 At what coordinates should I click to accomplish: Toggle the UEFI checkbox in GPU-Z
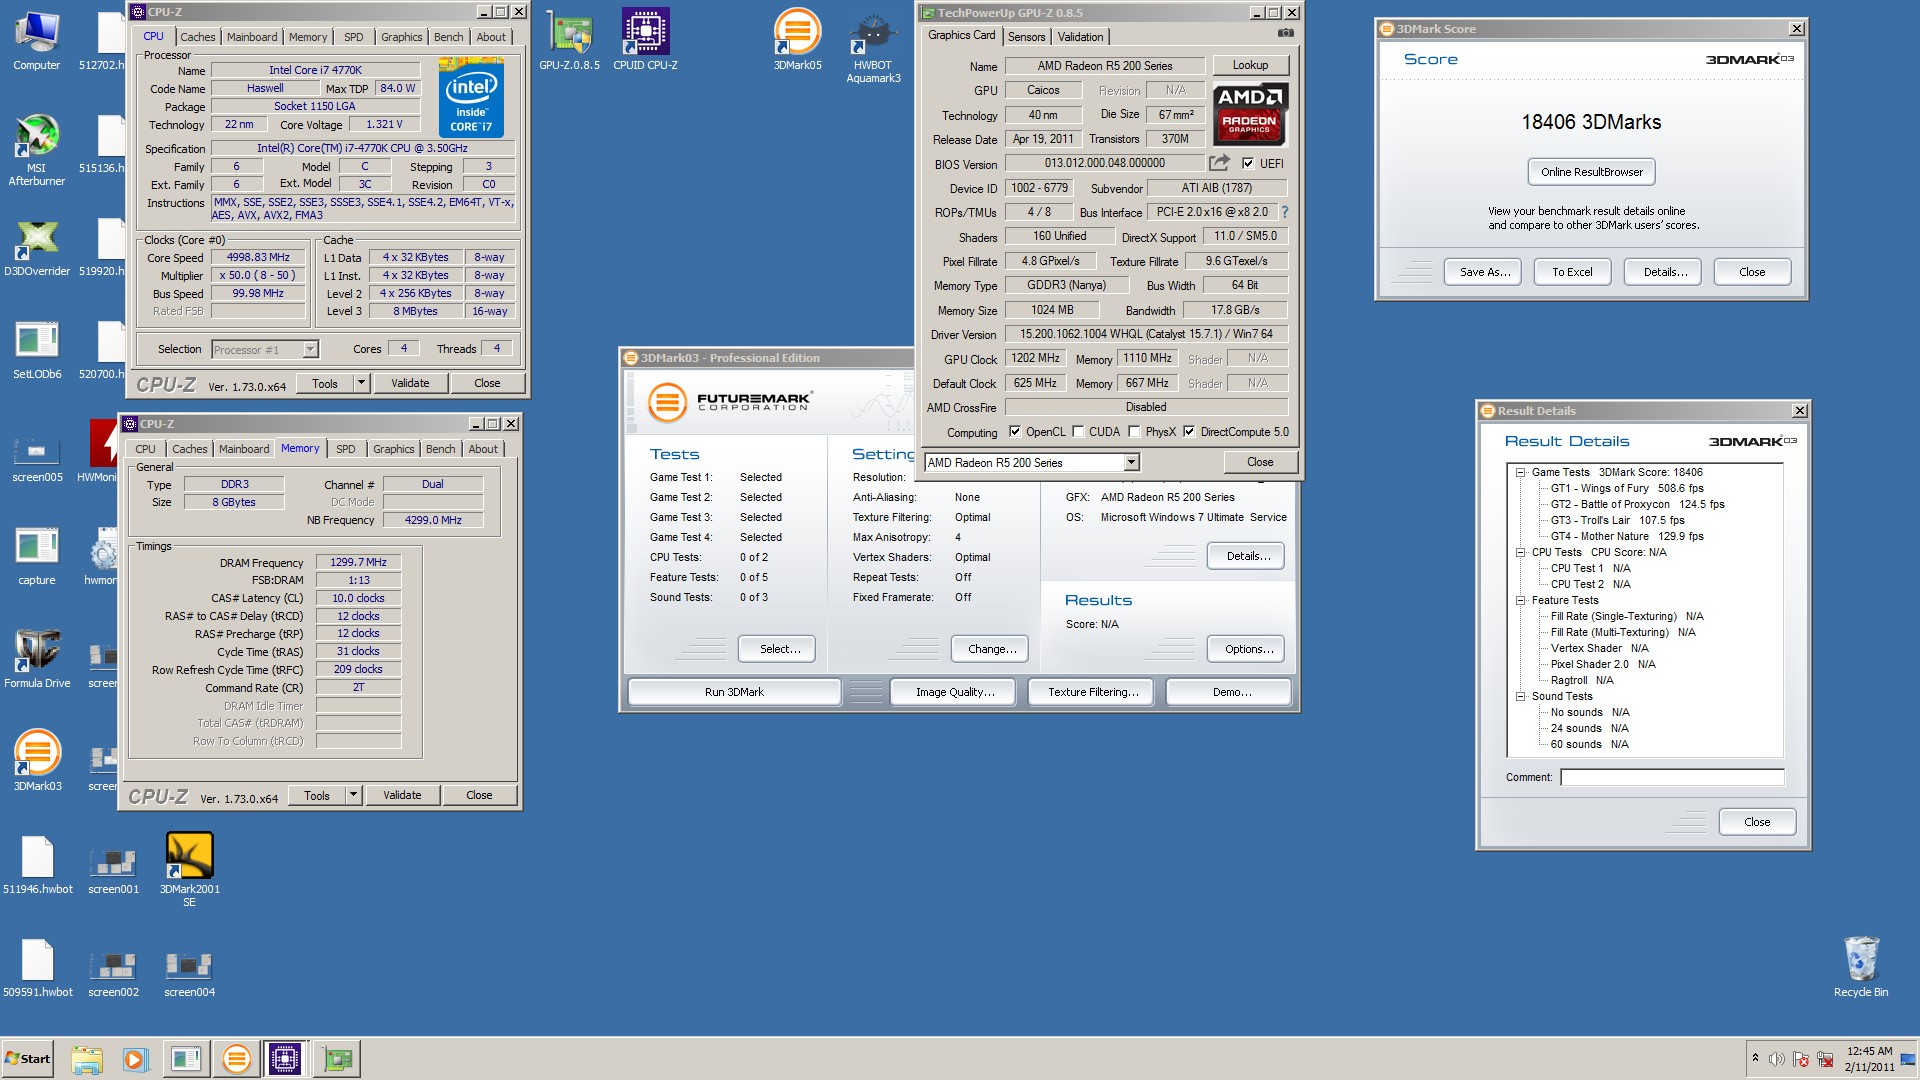(x=1247, y=163)
